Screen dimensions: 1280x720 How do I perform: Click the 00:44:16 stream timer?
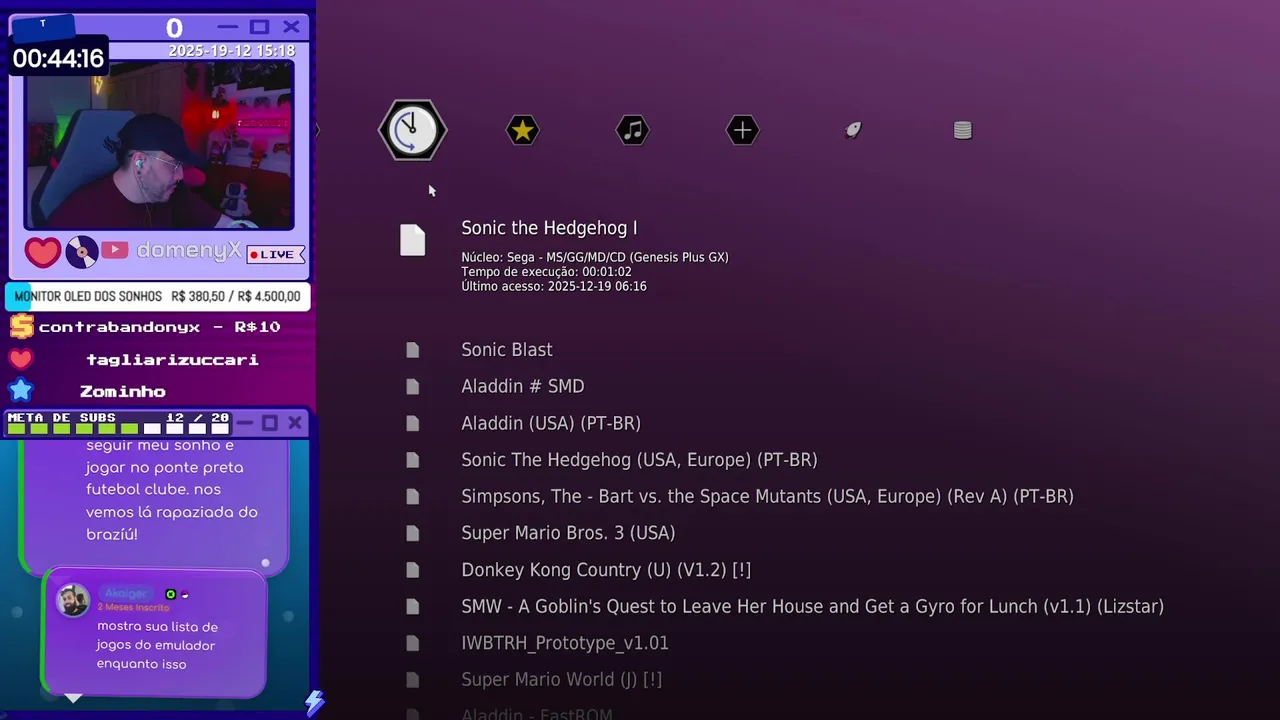(x=58, y=58)
